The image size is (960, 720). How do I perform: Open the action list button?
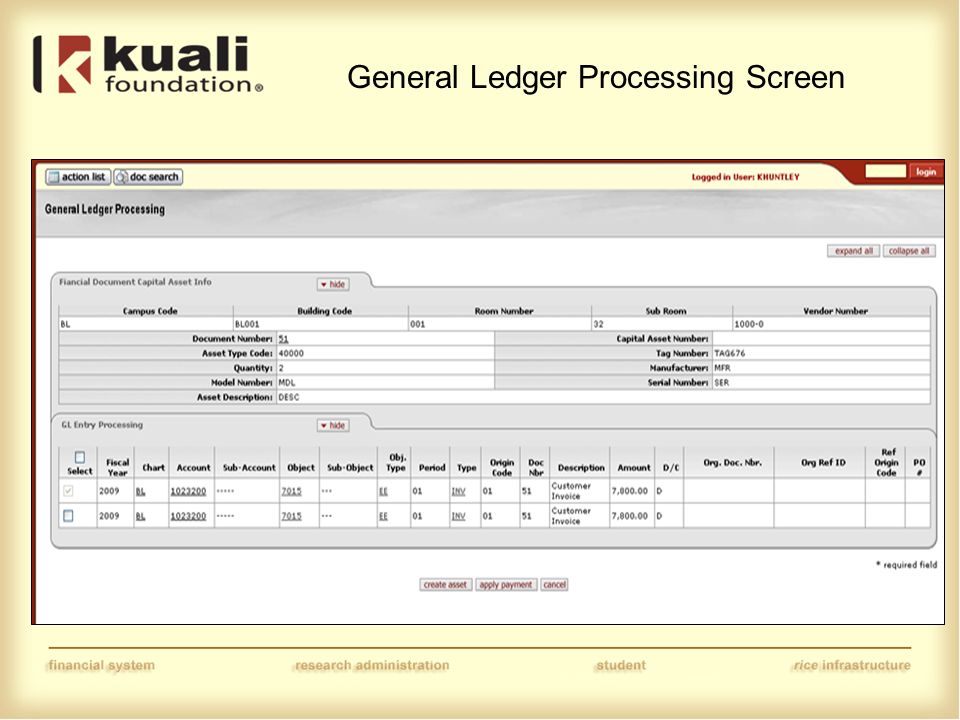click(78, 177)
